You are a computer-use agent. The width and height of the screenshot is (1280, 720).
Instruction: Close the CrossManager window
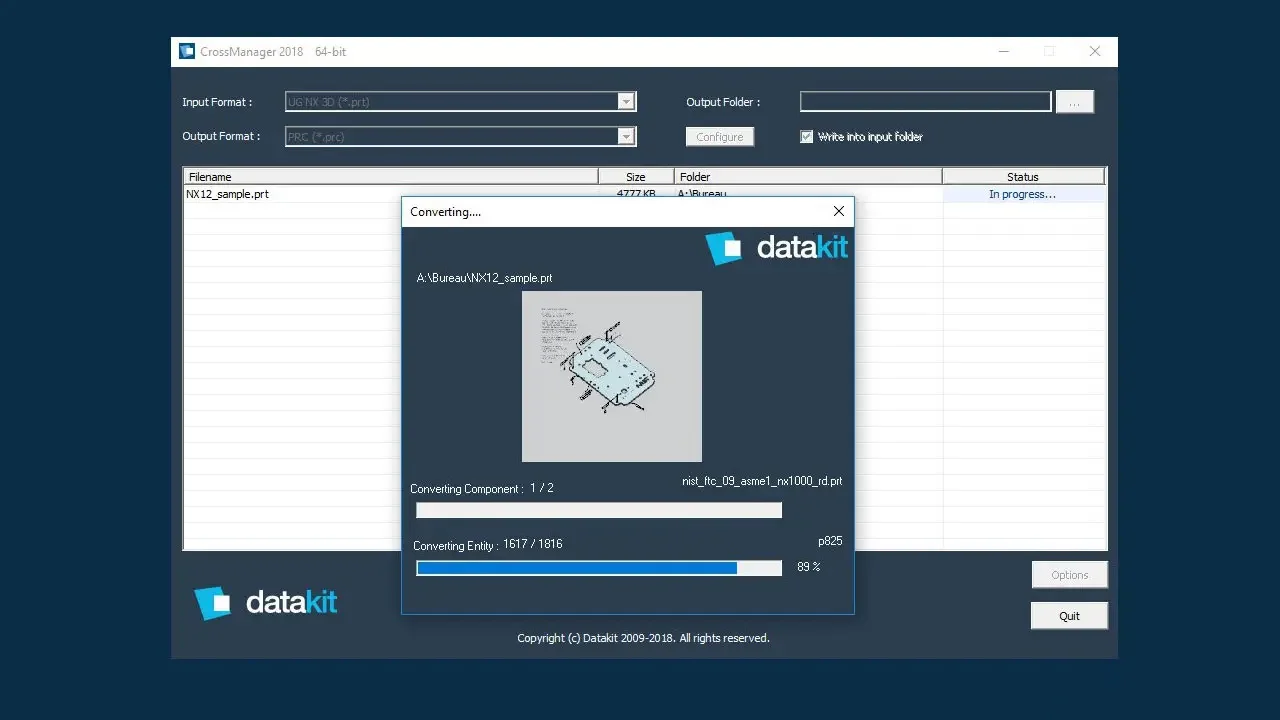[1095, 51]
